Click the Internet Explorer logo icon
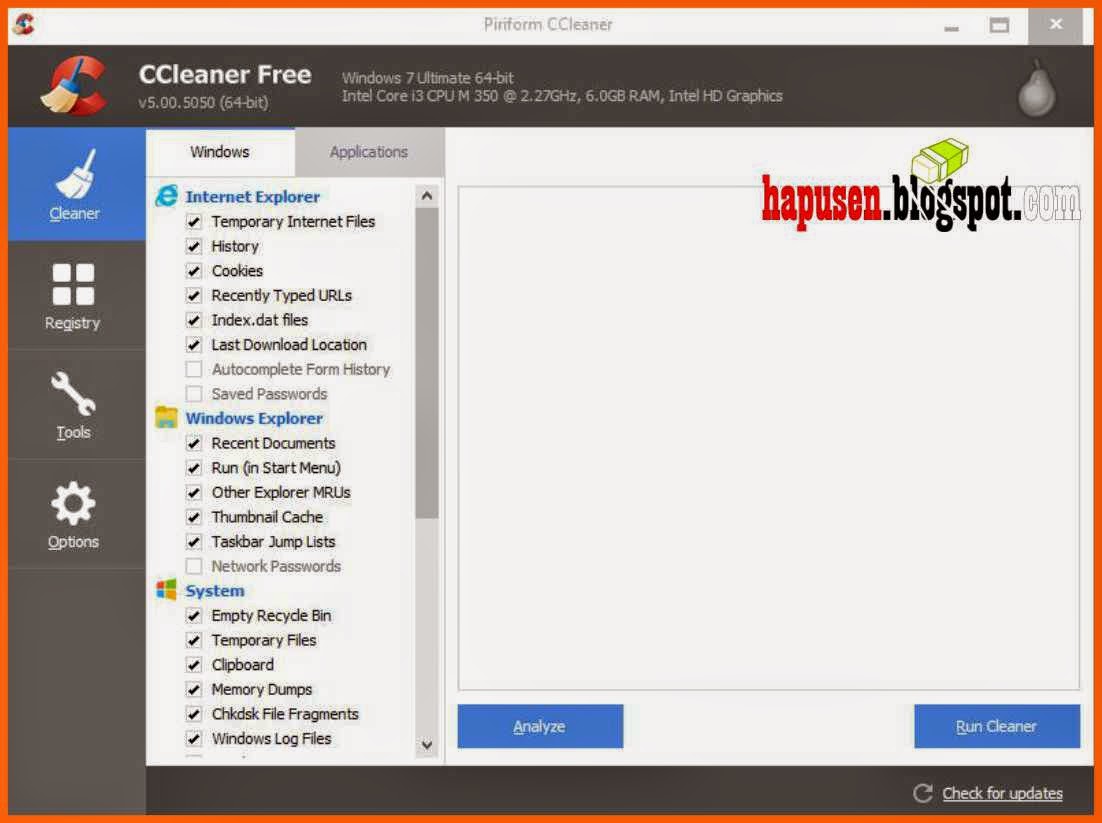The height and width of the screenshot is (823, 1102). (x=167, y=196)
